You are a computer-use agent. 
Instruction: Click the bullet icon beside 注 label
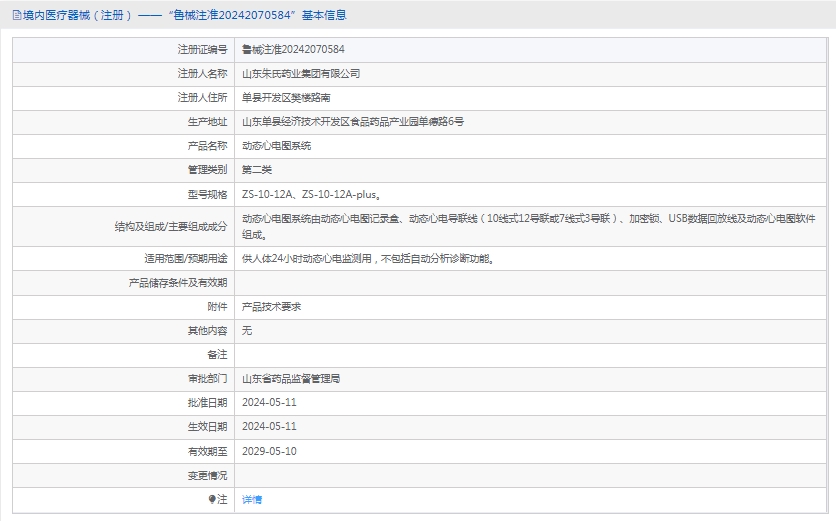(212, 499)
